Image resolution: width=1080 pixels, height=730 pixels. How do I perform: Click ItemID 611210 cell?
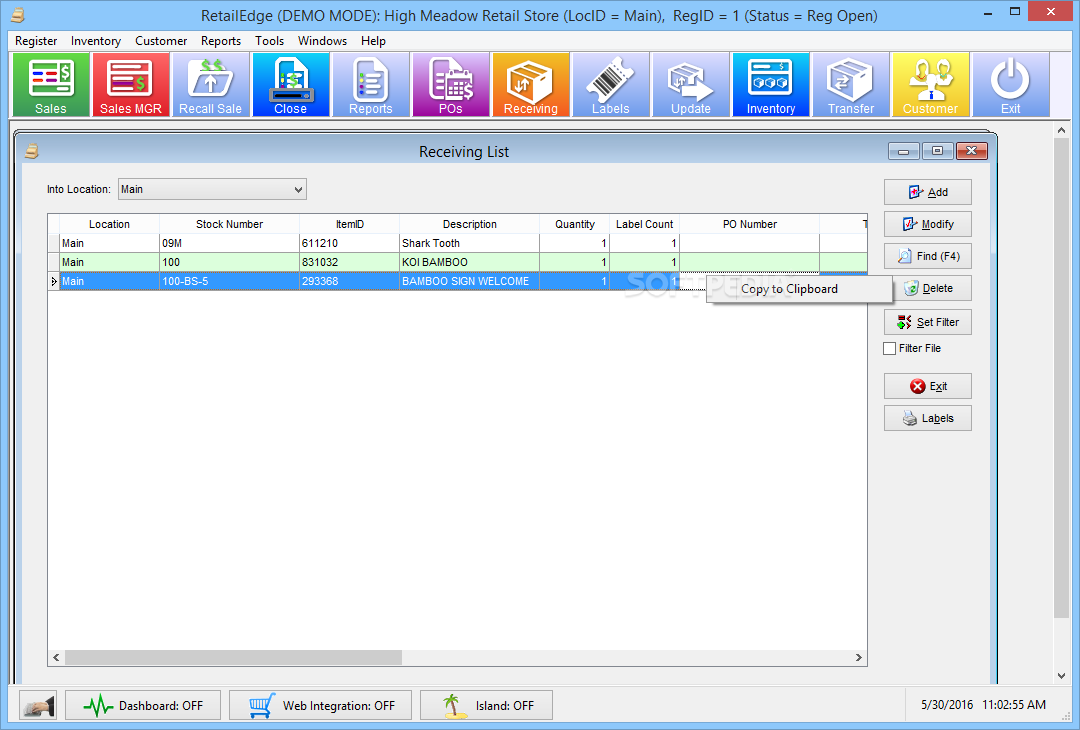point(349,243)
